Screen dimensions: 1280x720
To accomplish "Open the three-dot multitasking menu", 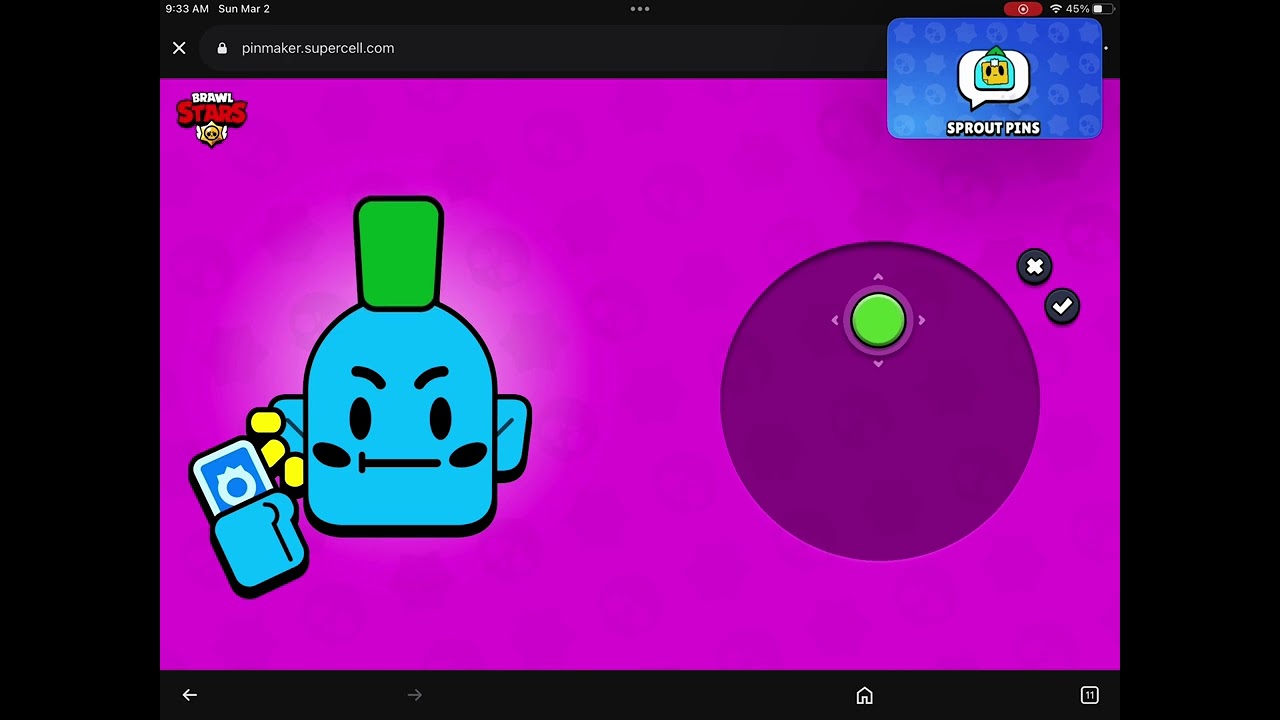I will coord(640,9).
